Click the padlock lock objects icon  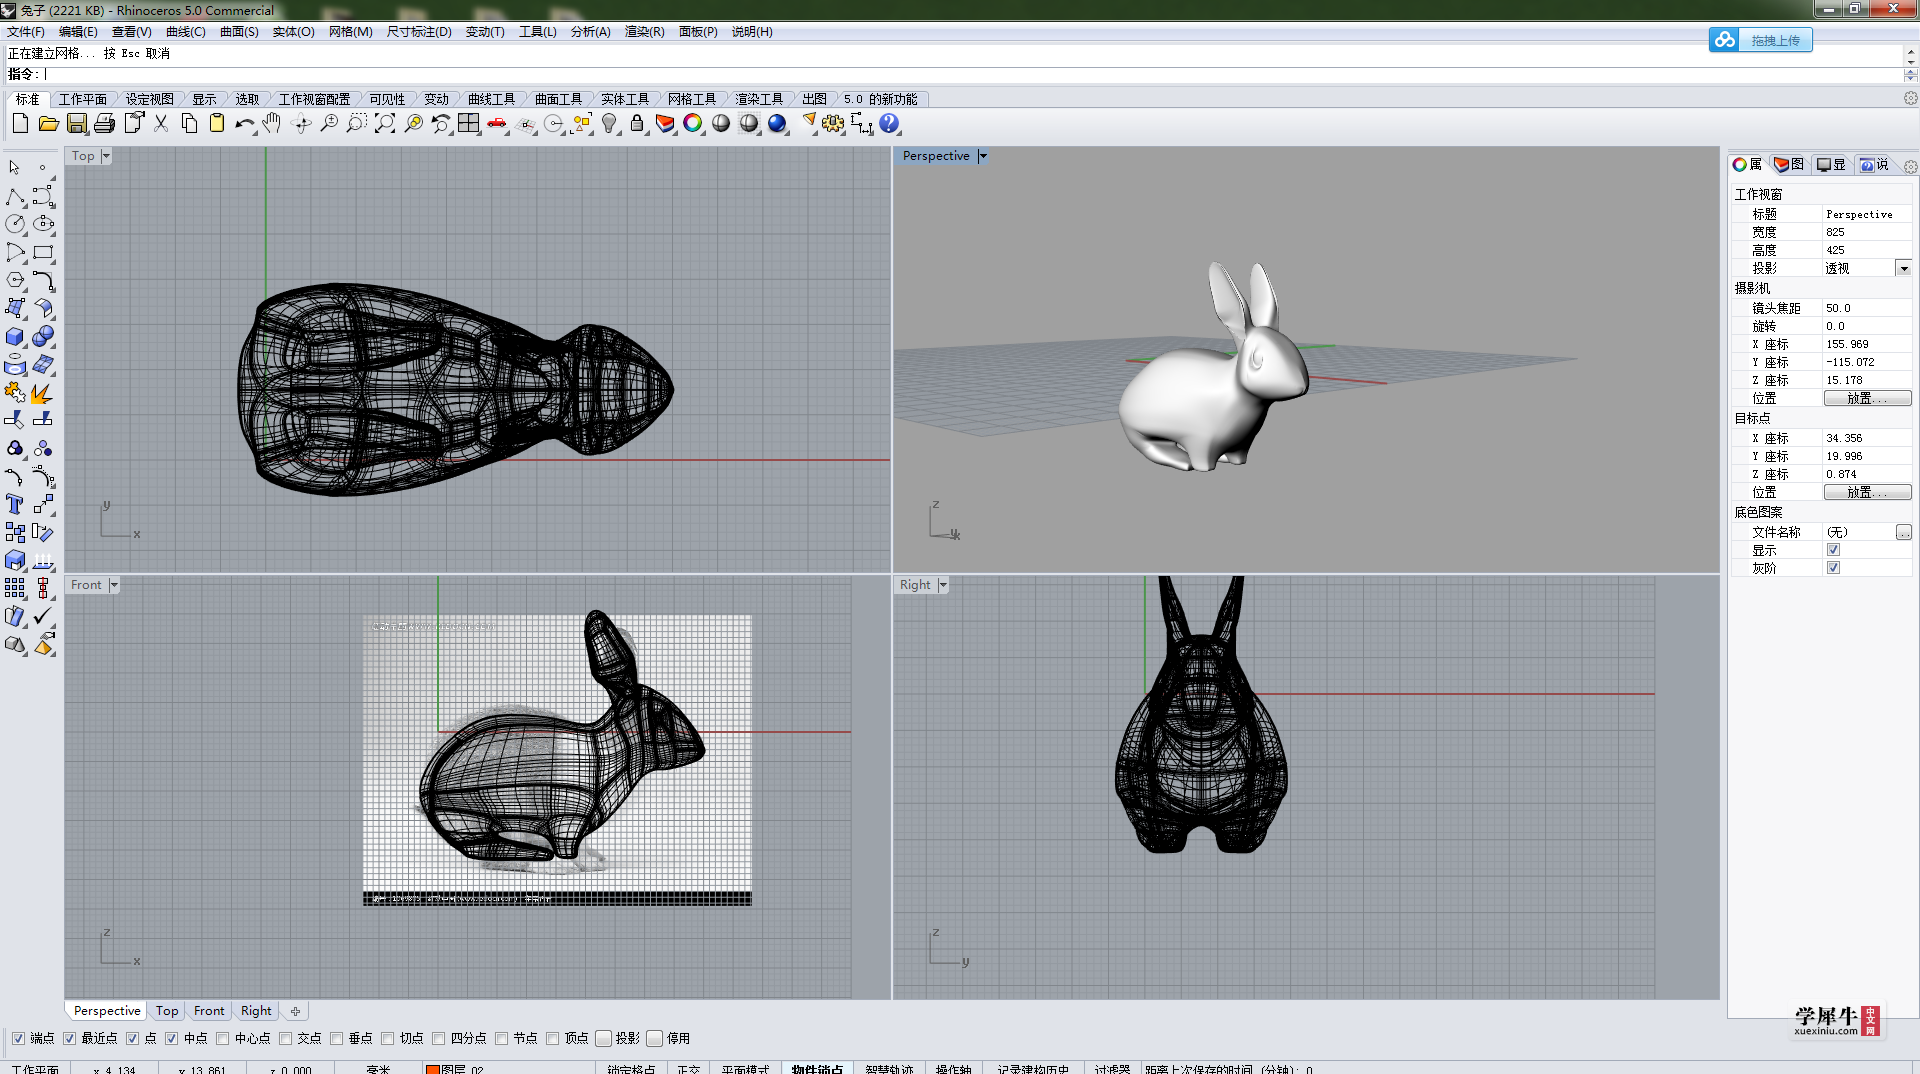pyautogui.click(x=637, y=124)
